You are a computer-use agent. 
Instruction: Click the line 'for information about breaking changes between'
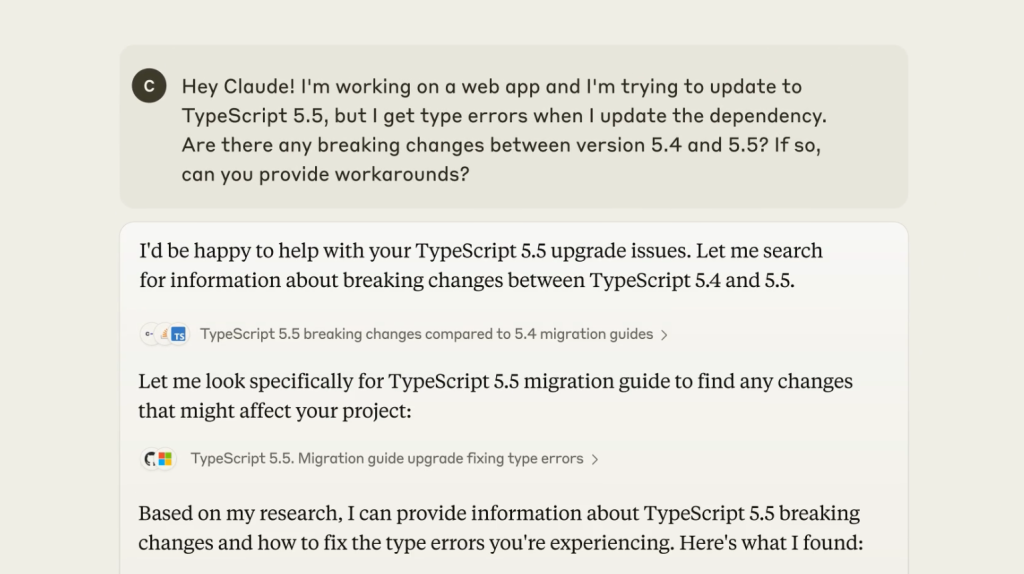pyautogui.click(x=467, y=281)
